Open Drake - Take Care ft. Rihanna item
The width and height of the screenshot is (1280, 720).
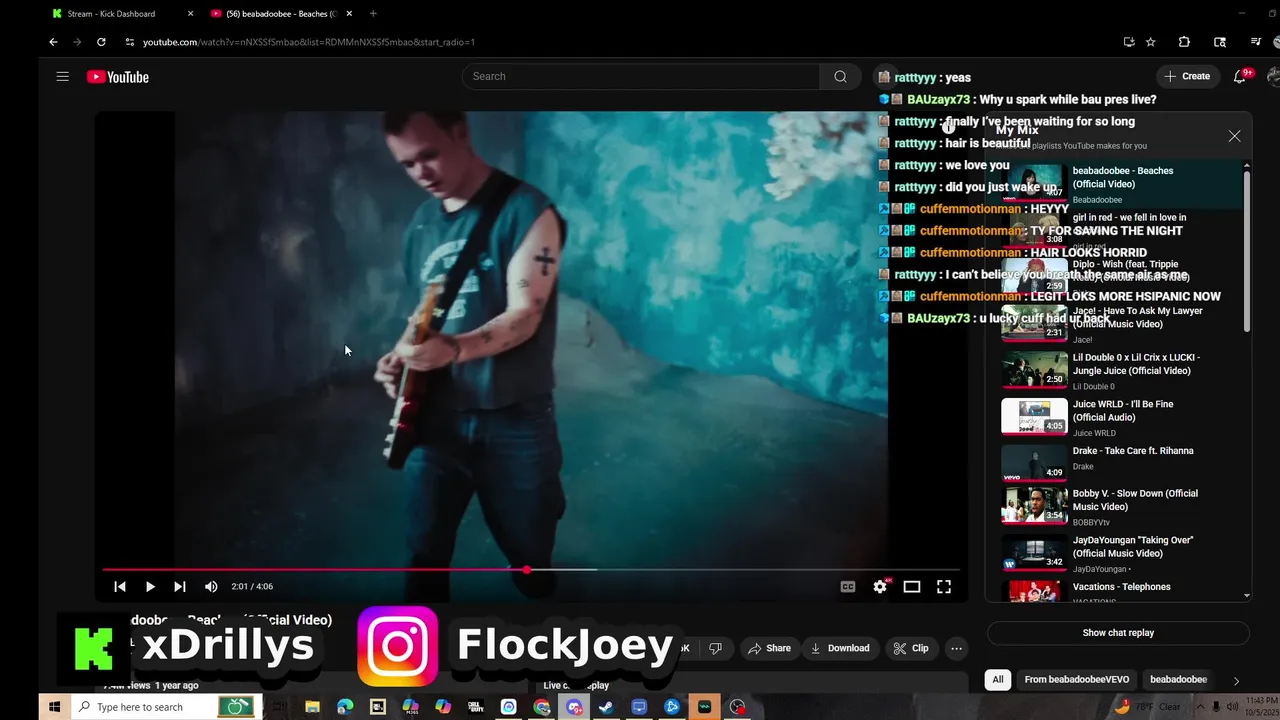coord(1120,461)
